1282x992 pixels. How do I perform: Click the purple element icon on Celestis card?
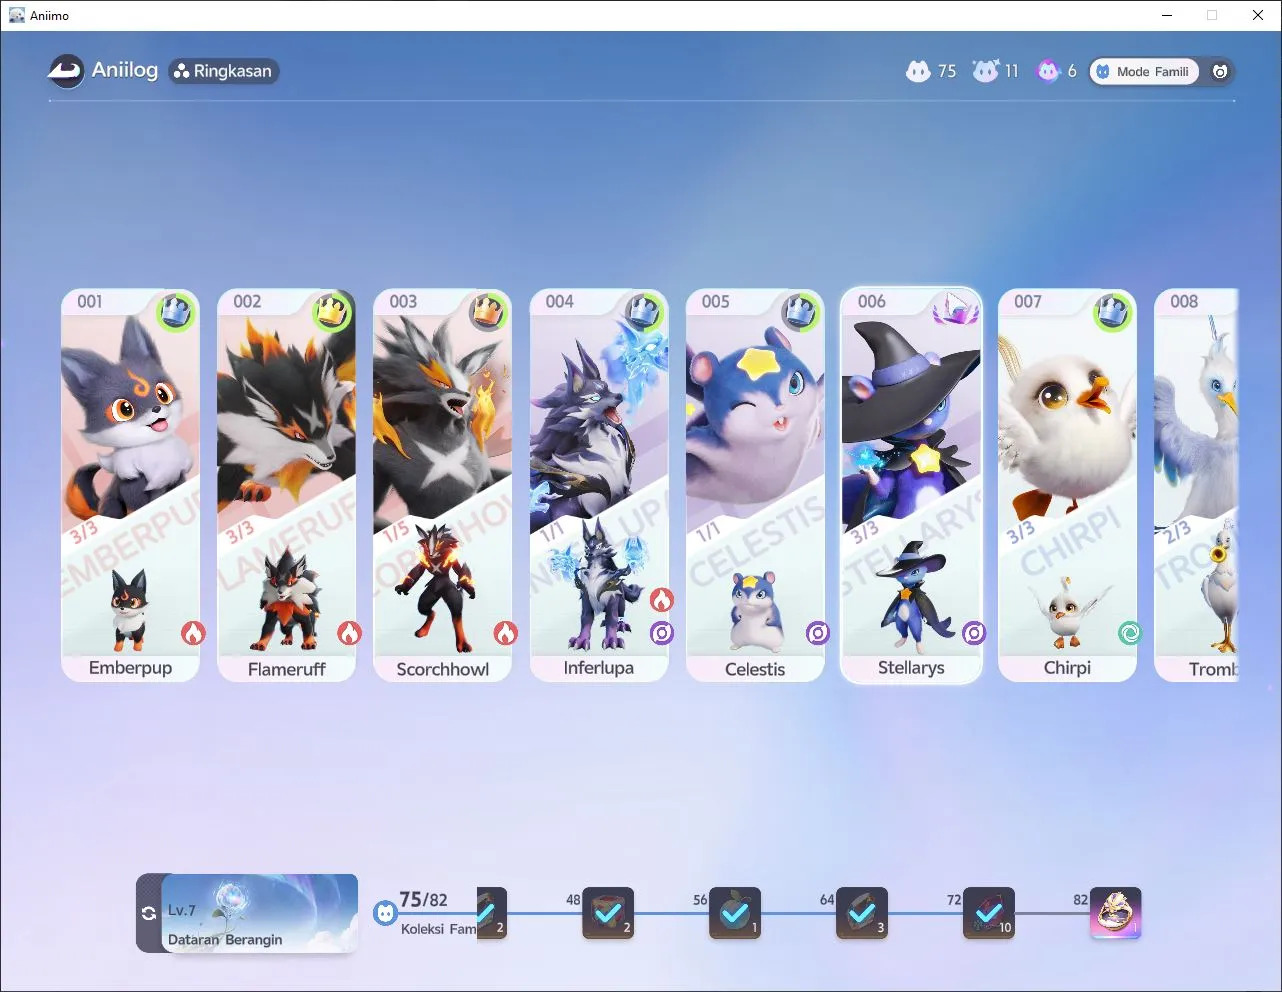pos(818,633)
